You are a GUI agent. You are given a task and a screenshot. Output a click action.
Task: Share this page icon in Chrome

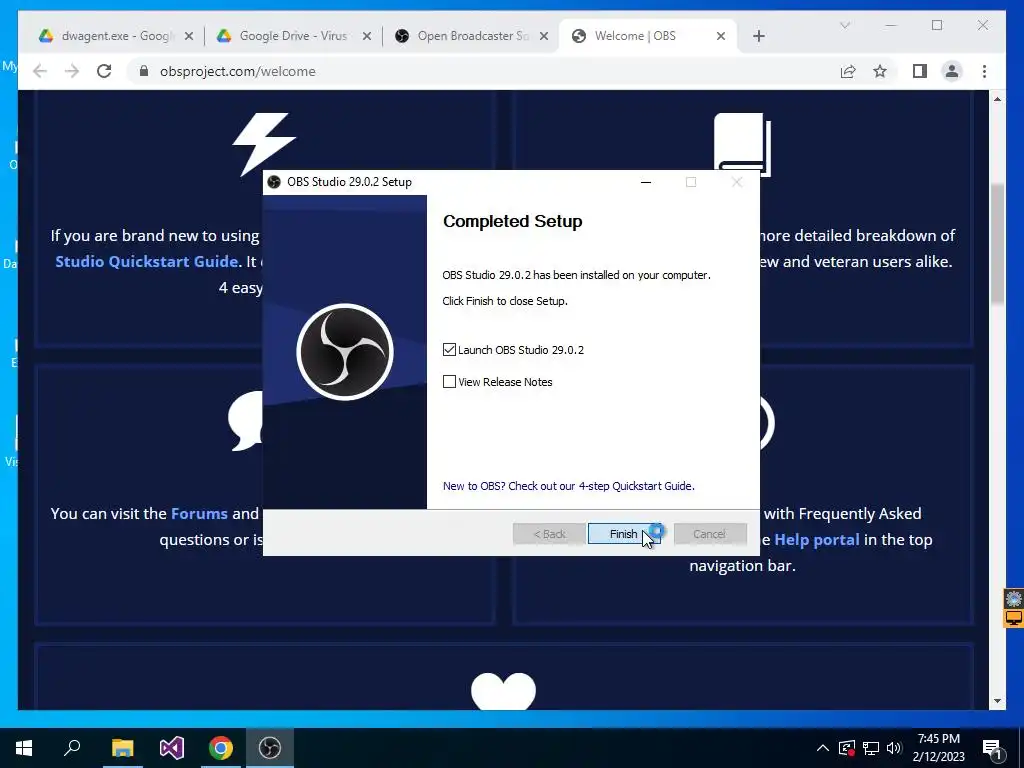[848, 71]
